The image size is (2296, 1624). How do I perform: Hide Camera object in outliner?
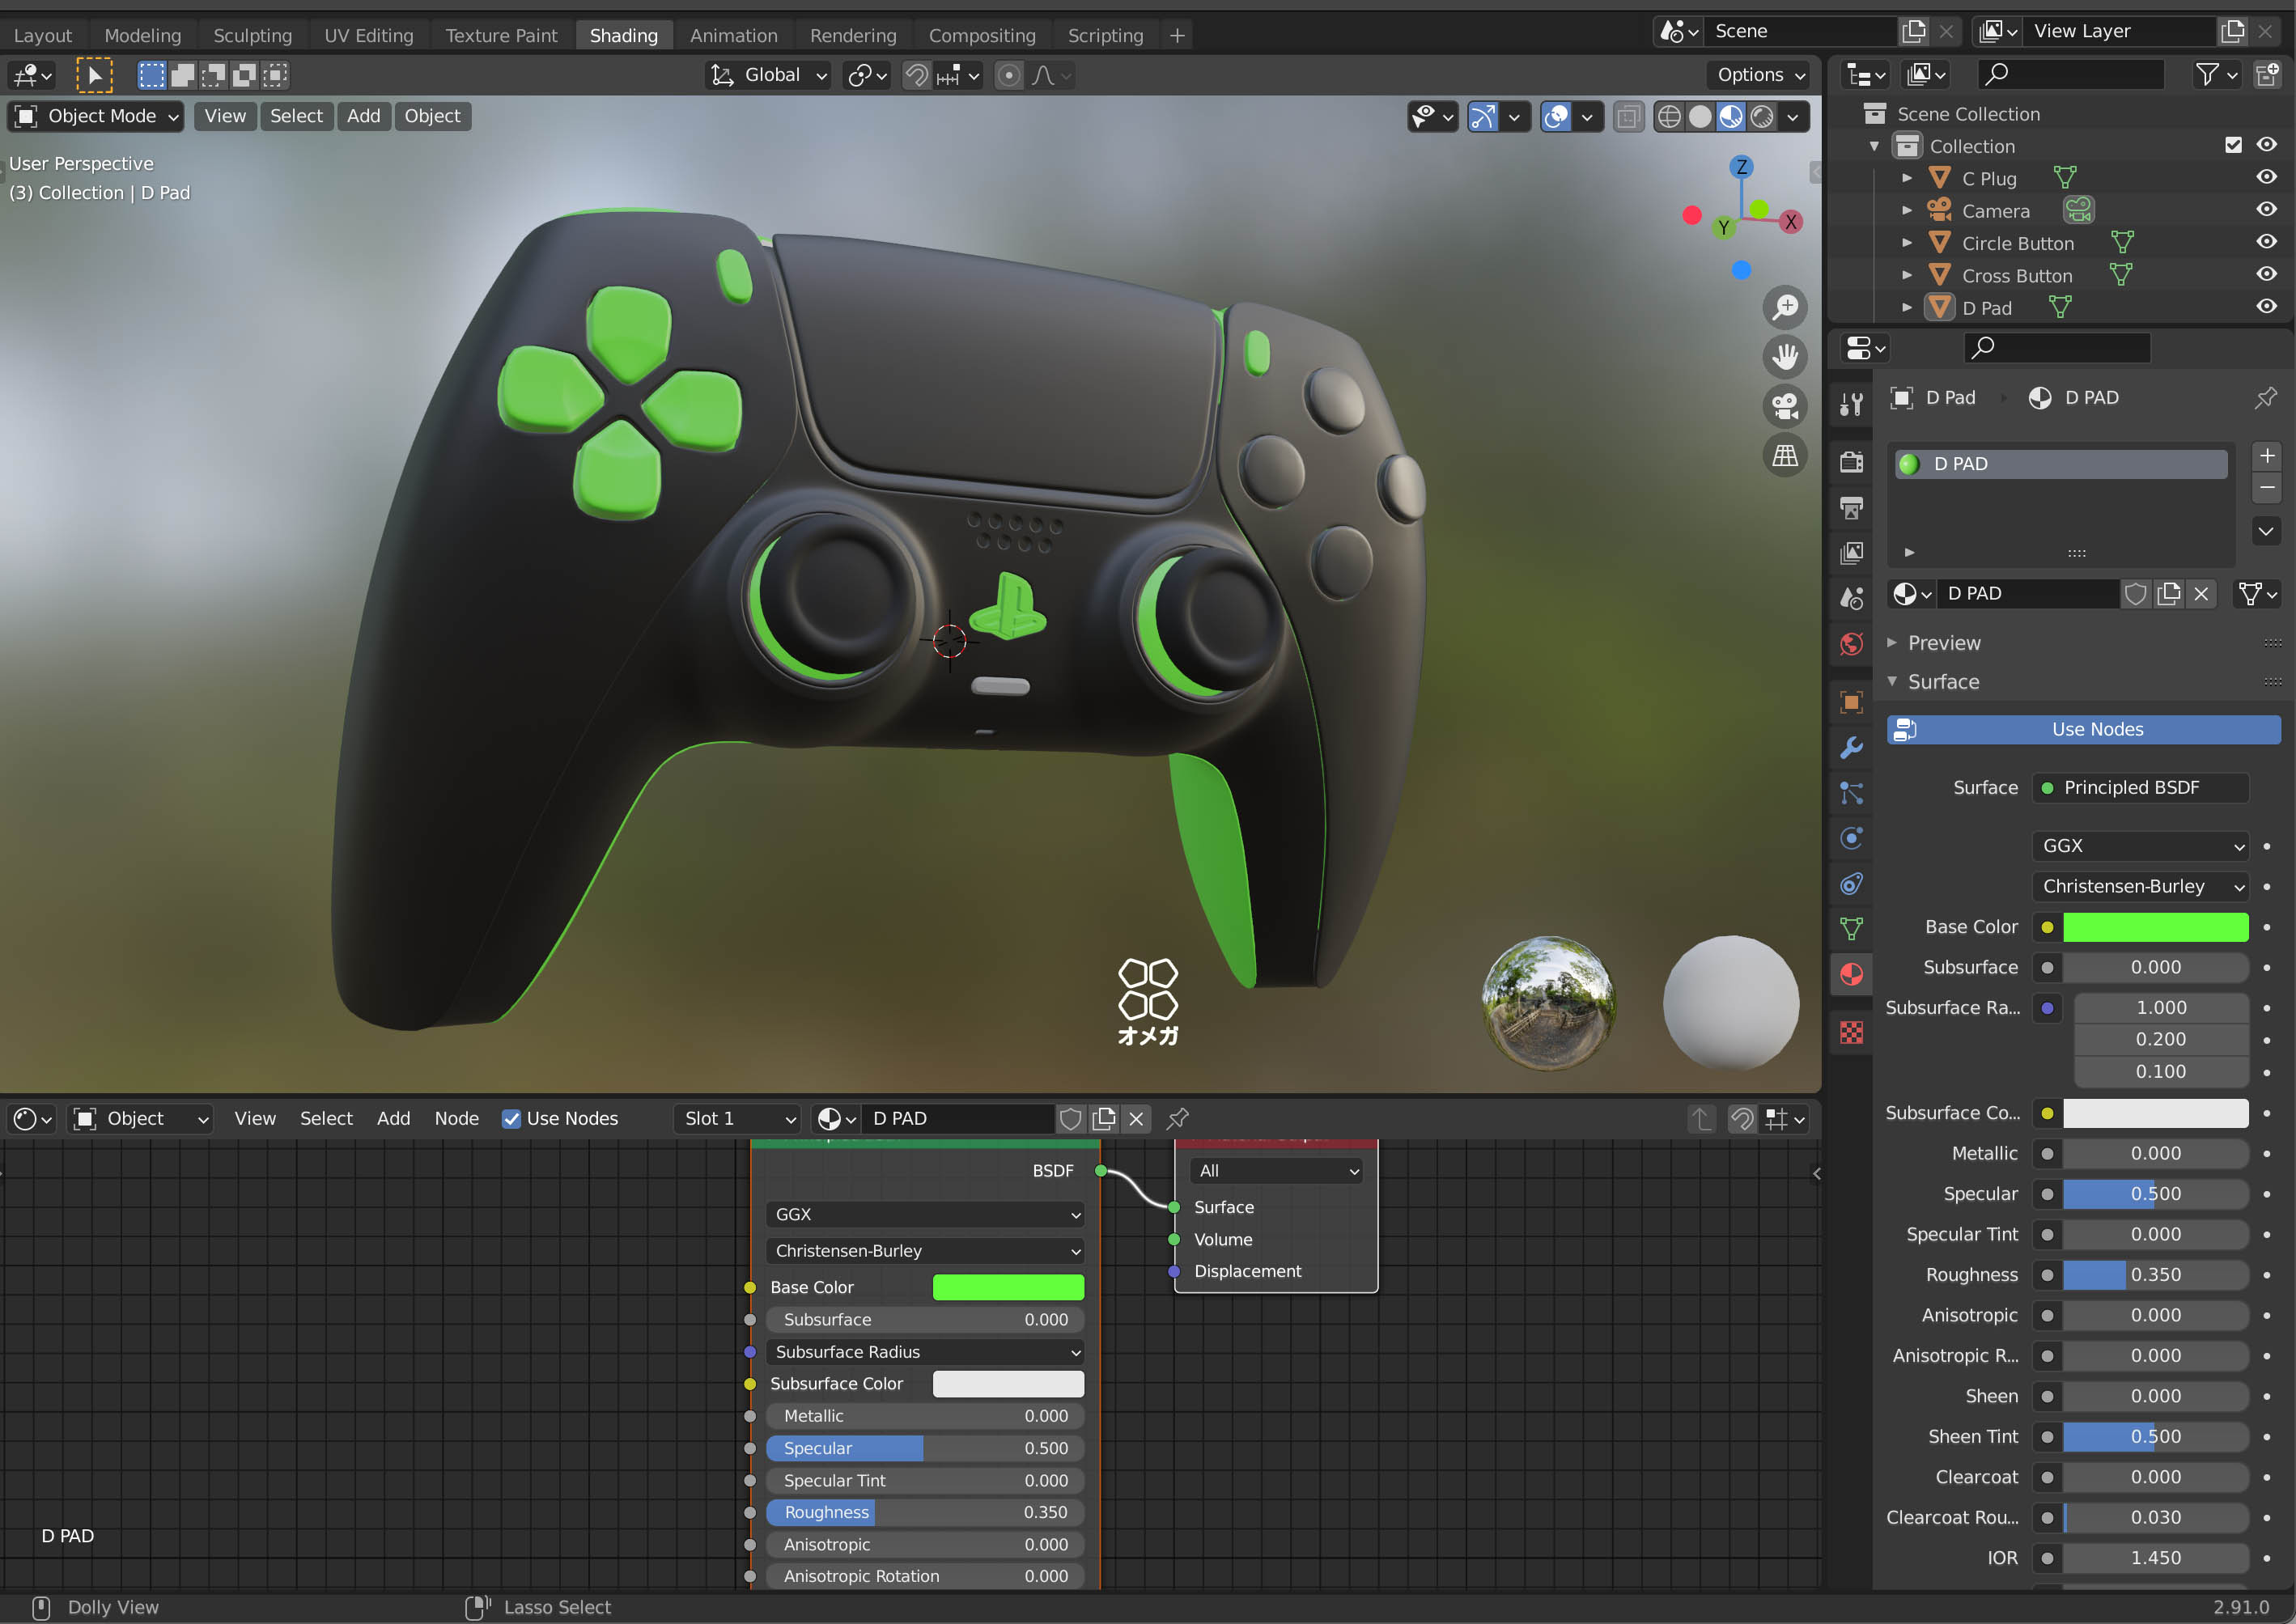coord(2266,210)
